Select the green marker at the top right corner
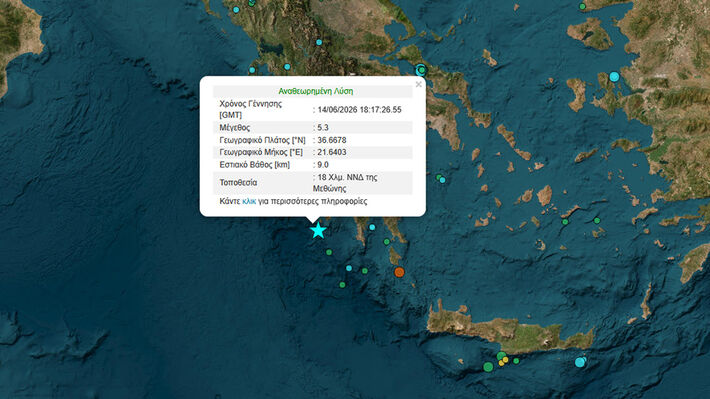Screen dimensions: 710x399 (583, 6)
